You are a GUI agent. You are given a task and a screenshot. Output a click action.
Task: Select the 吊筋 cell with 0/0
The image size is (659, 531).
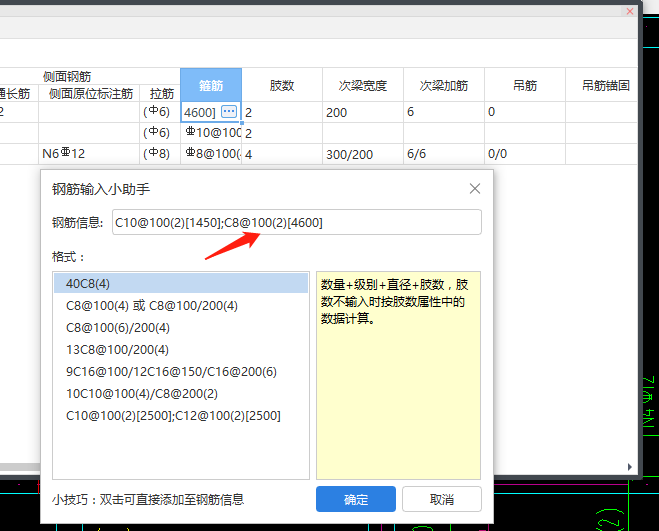pyautogui.click(x=525, y=154)
